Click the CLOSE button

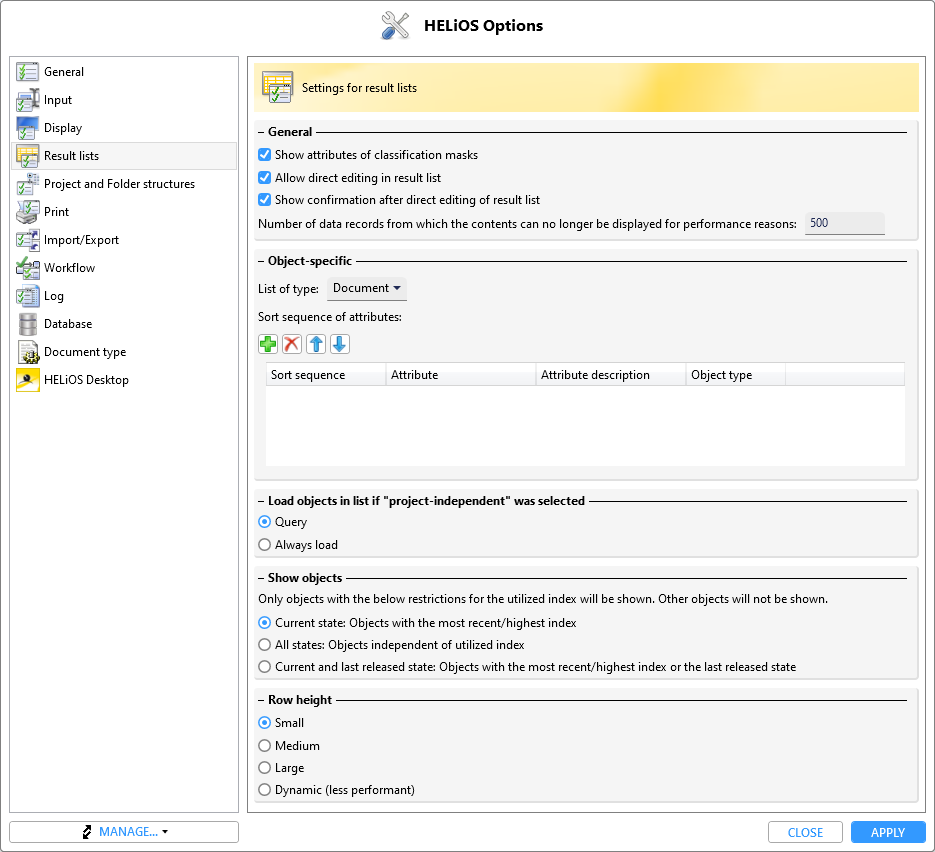coord(805,832)
